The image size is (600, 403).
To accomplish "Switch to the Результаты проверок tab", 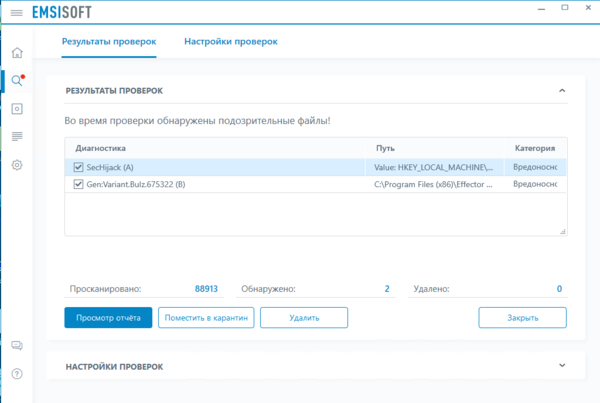I will tap(109, 41).
